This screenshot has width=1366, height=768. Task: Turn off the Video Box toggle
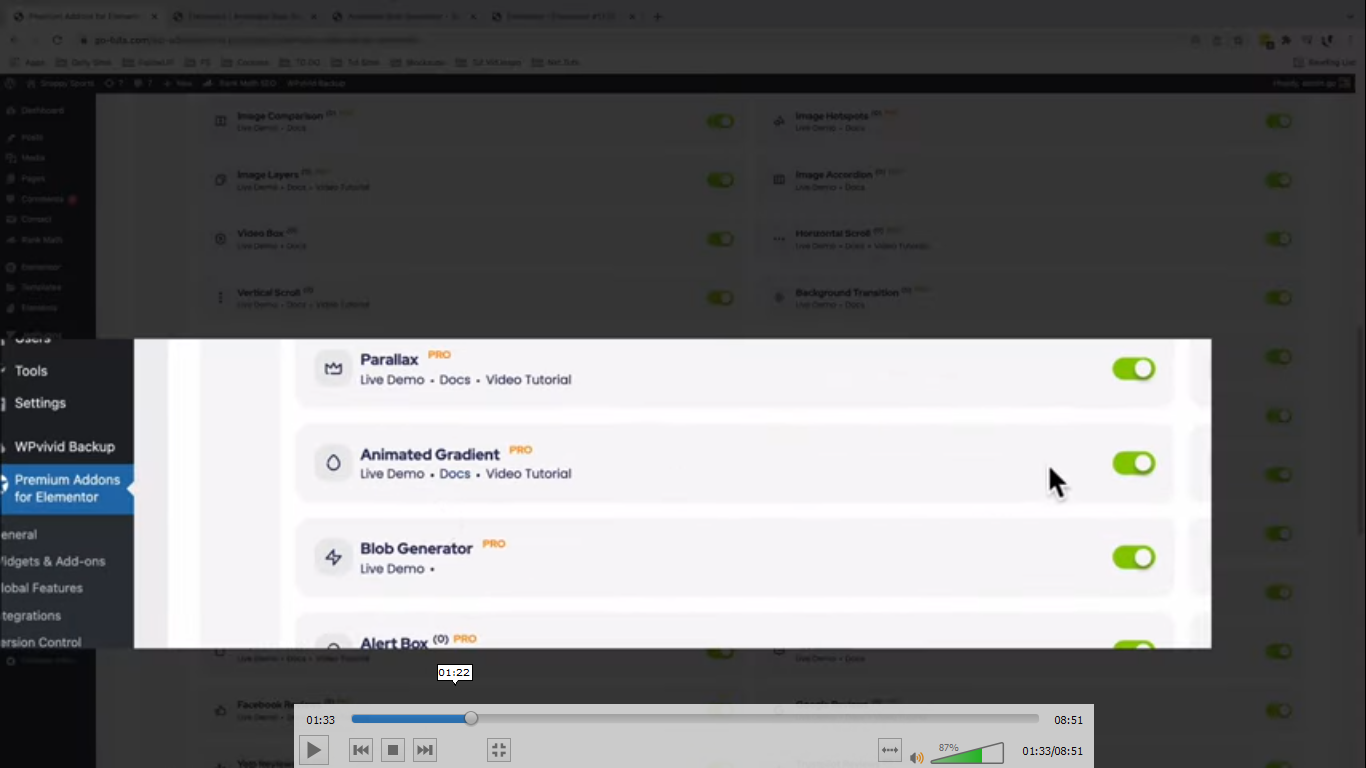(720, 239)
